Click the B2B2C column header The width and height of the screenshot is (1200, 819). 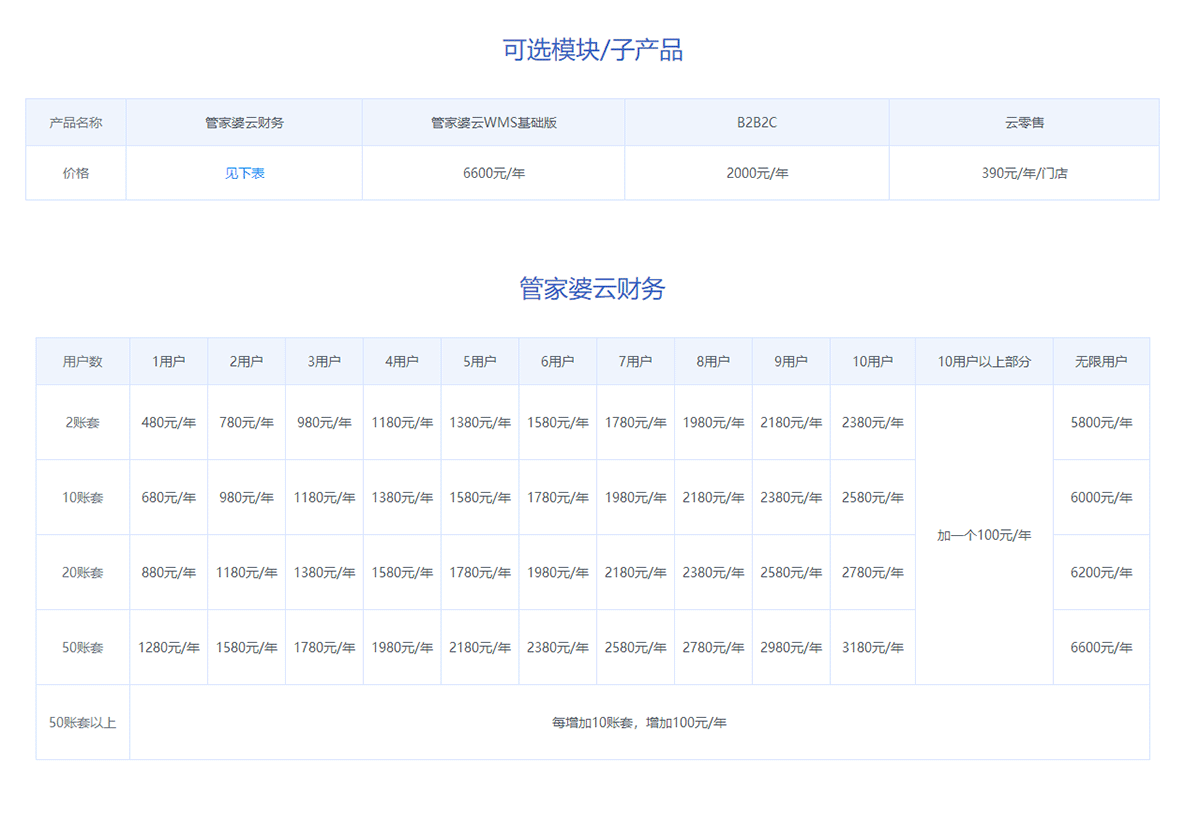click(x=757, y=123)
